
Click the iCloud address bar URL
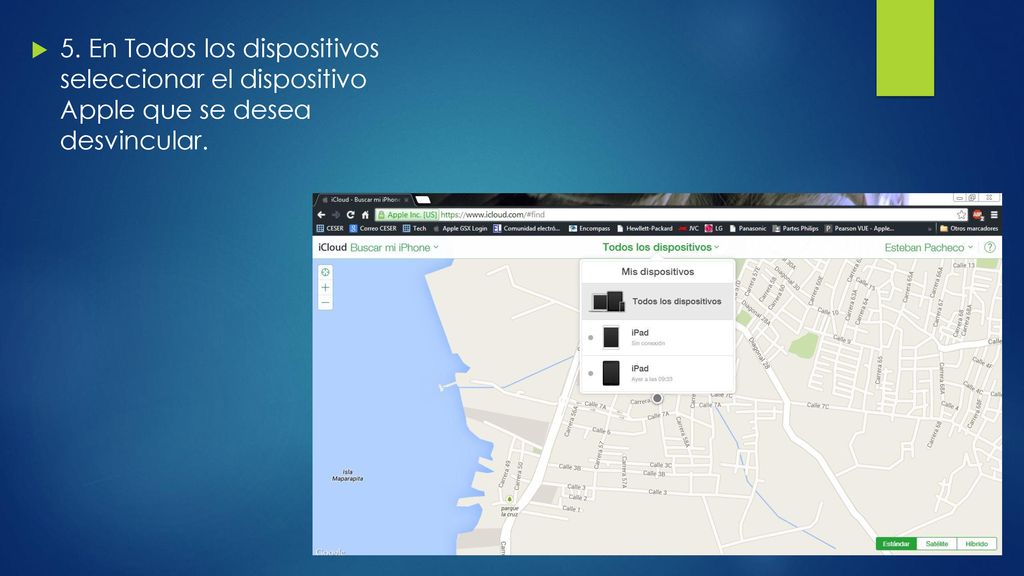coord(492,215)
